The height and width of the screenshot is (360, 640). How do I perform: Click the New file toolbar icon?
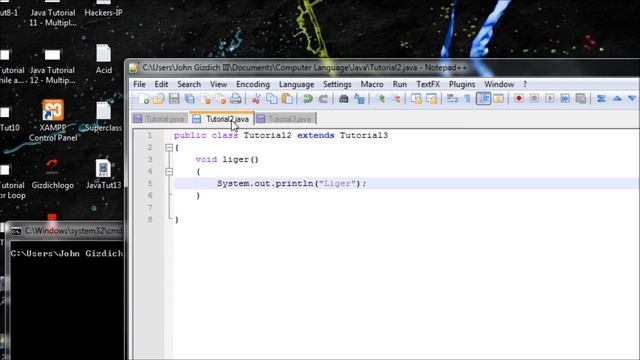(143, 99)
